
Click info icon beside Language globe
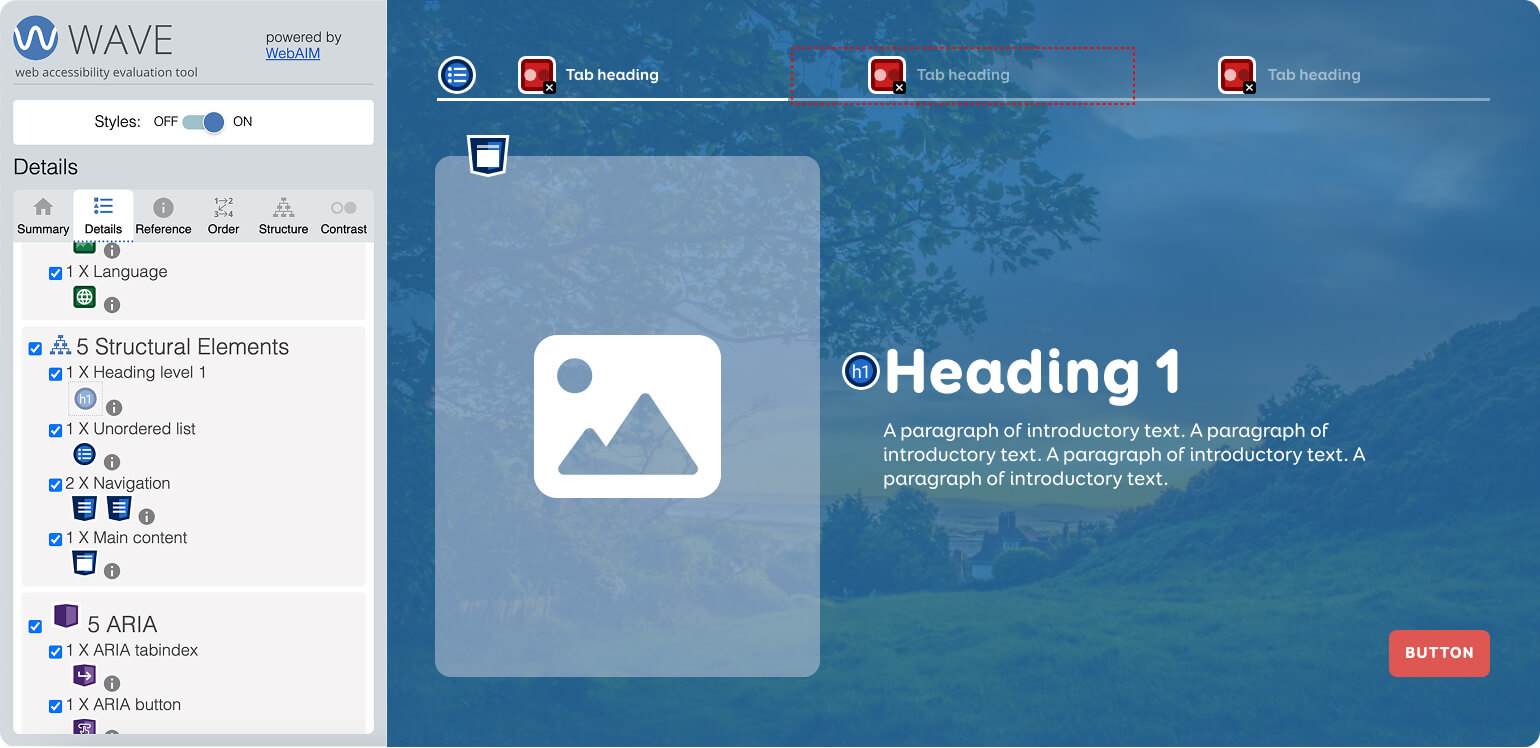coord(112,304)
